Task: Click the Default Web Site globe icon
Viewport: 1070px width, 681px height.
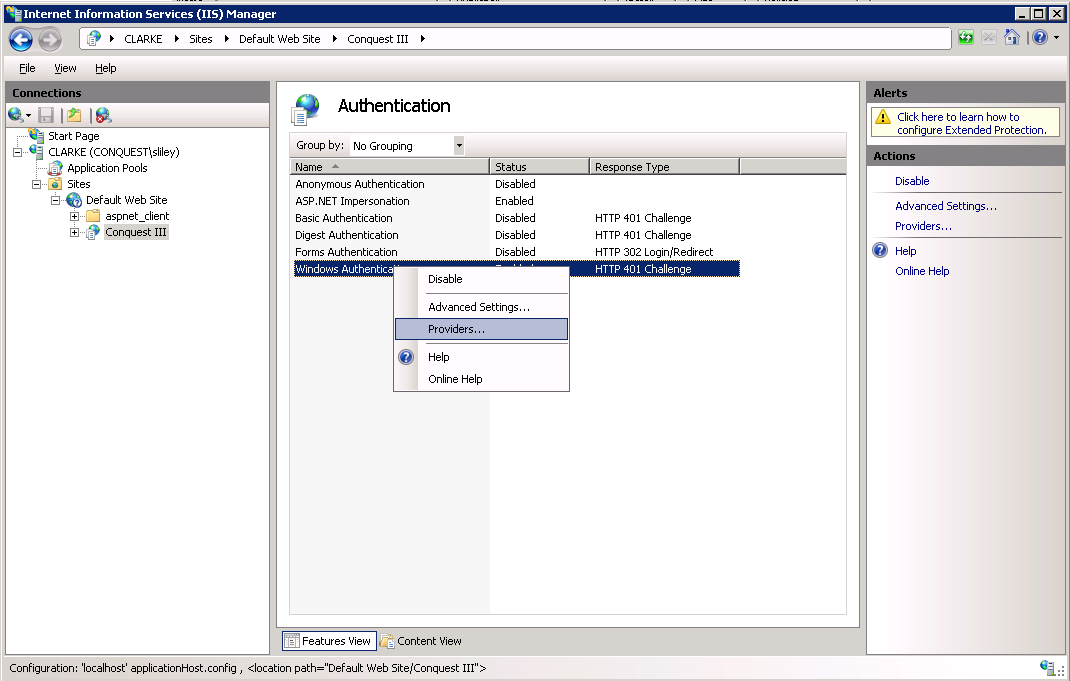Action: pyautogui.click(x=74, y=200)
